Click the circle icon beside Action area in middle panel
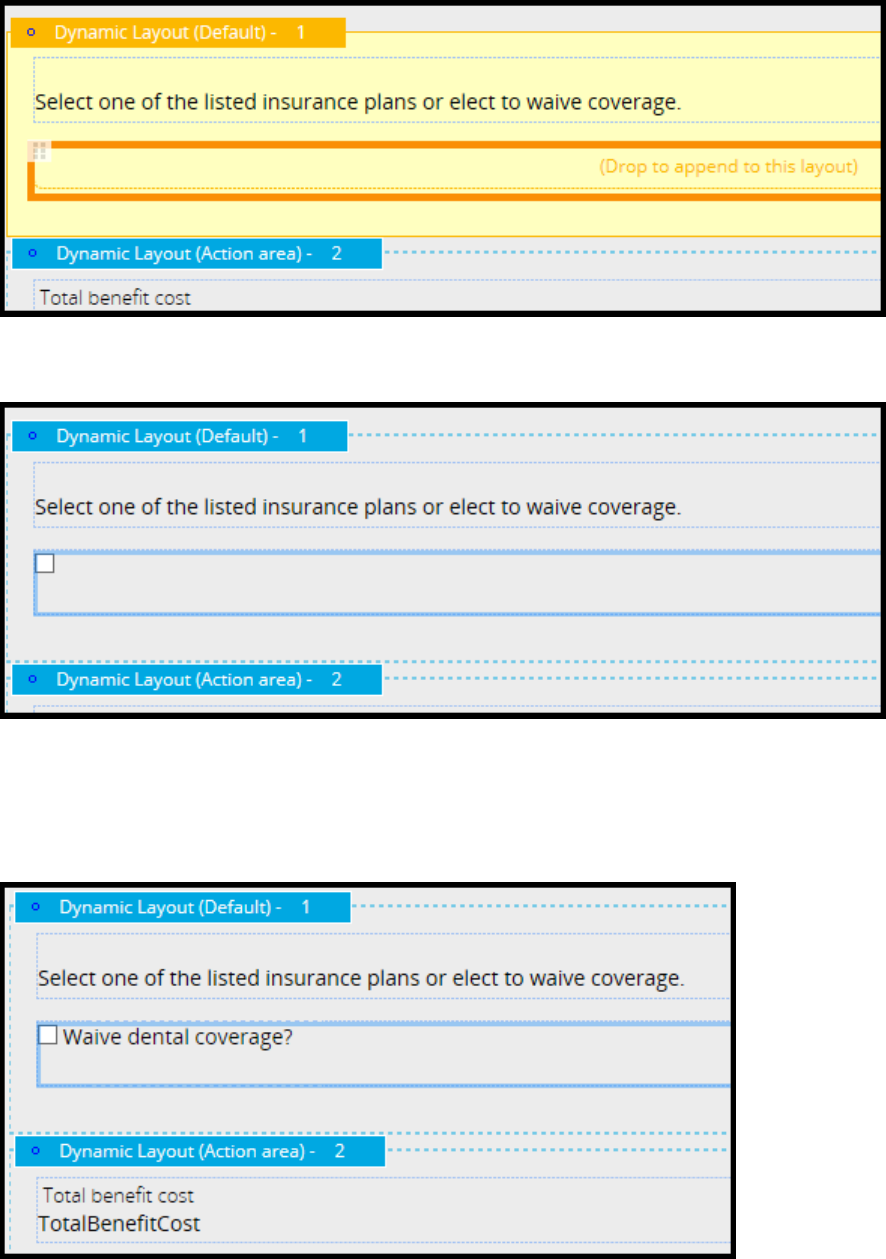The height and width of the screenshot is (1259, 886). point(33,679)
